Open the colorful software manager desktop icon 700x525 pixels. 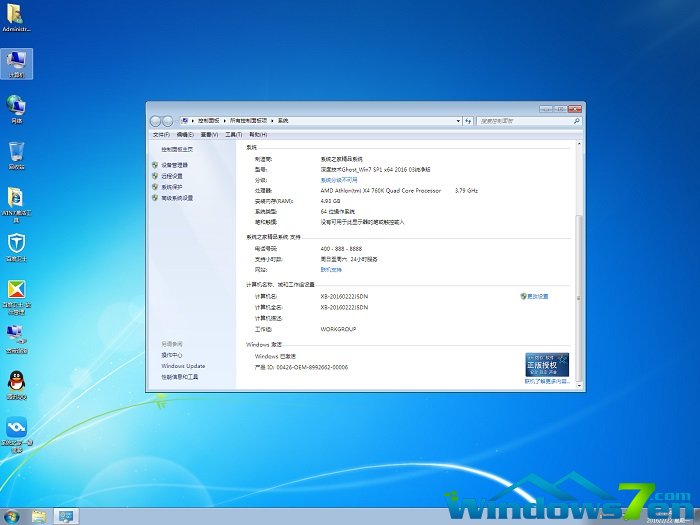click(16, 297)
